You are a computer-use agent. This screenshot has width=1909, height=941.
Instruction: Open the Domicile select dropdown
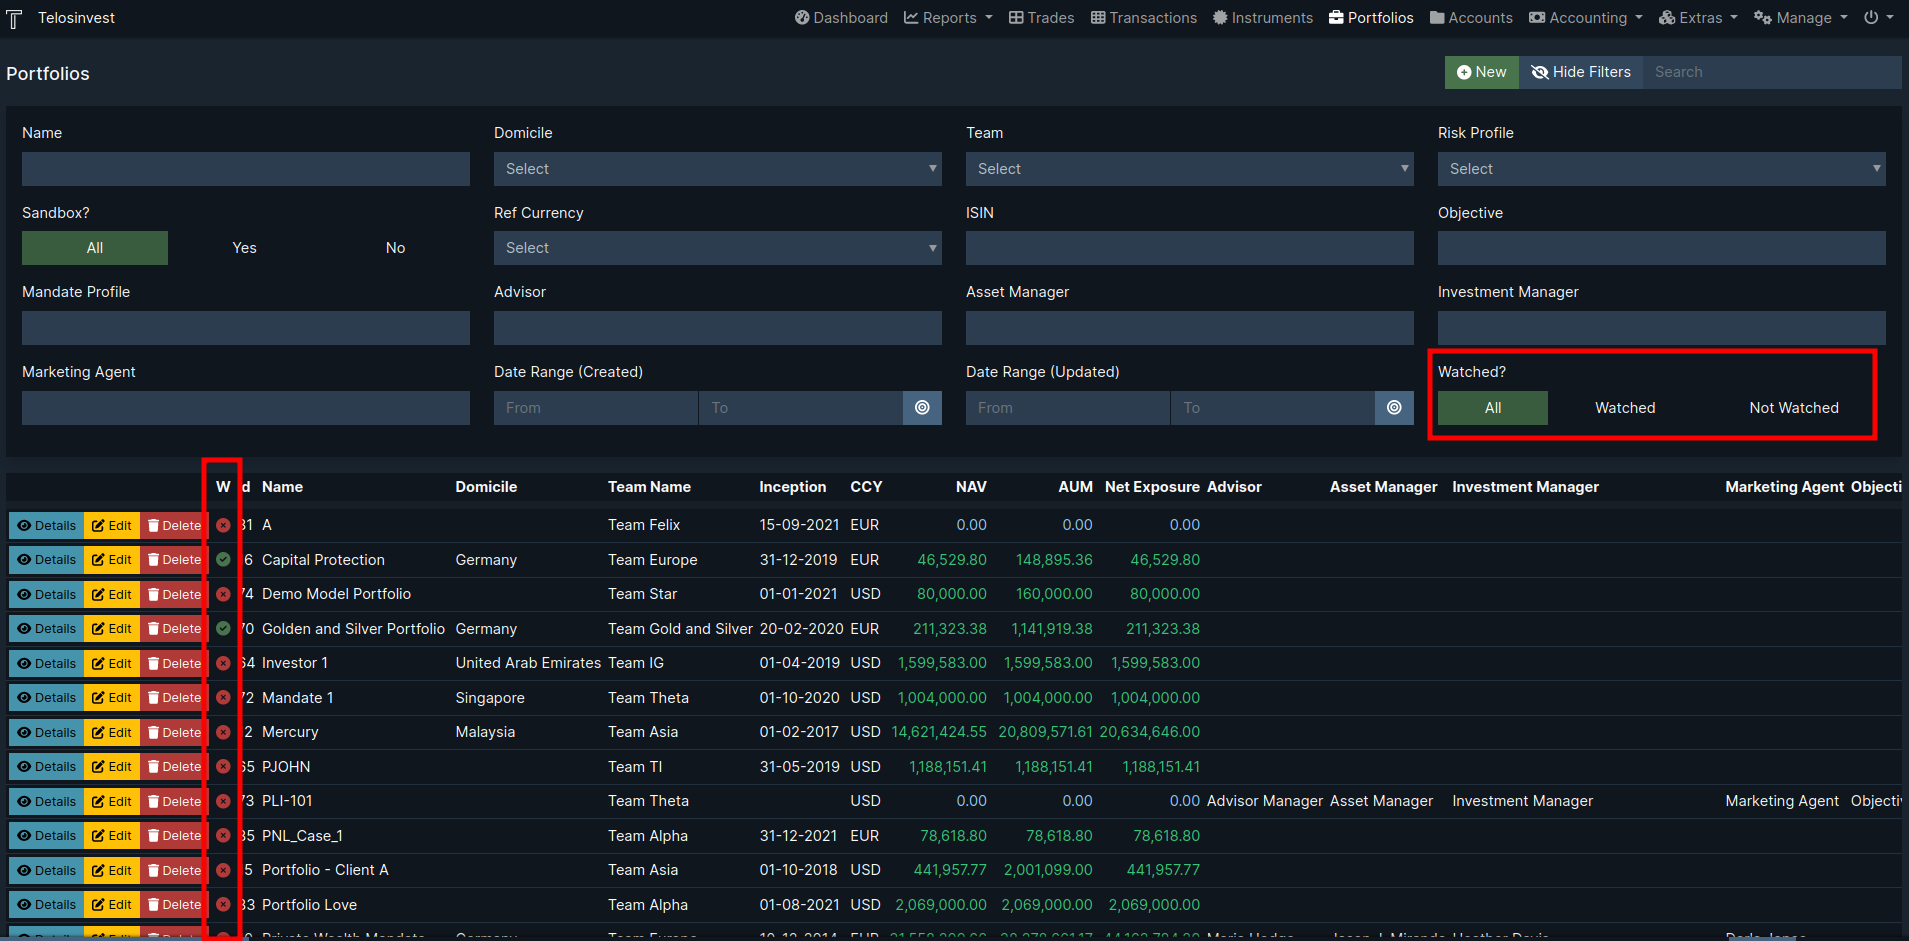(x=718, y=169)
